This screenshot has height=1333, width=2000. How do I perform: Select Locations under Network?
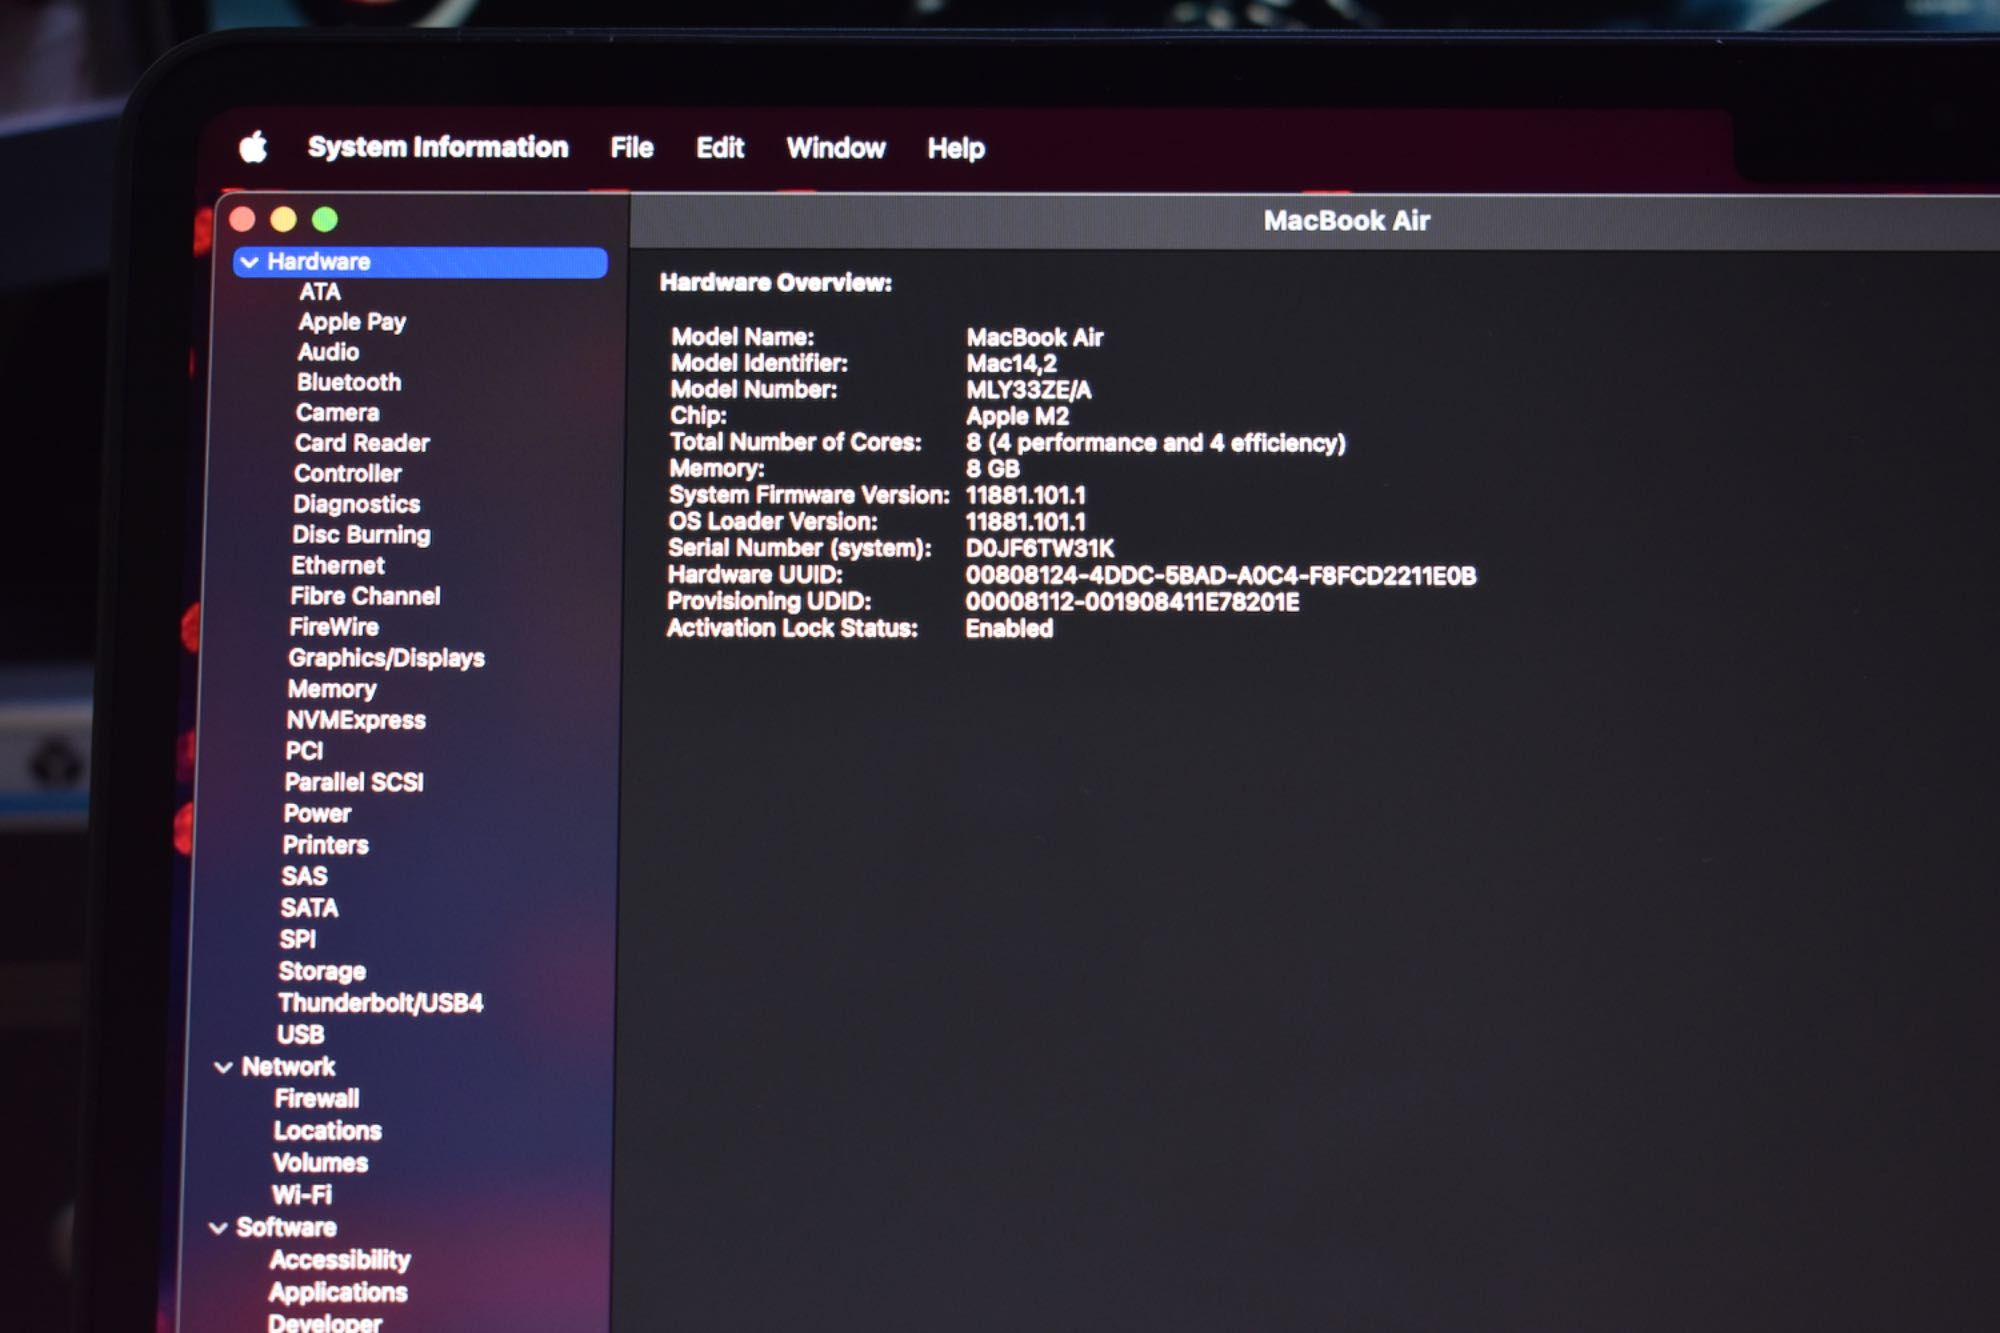click(x=327, y=1131)
